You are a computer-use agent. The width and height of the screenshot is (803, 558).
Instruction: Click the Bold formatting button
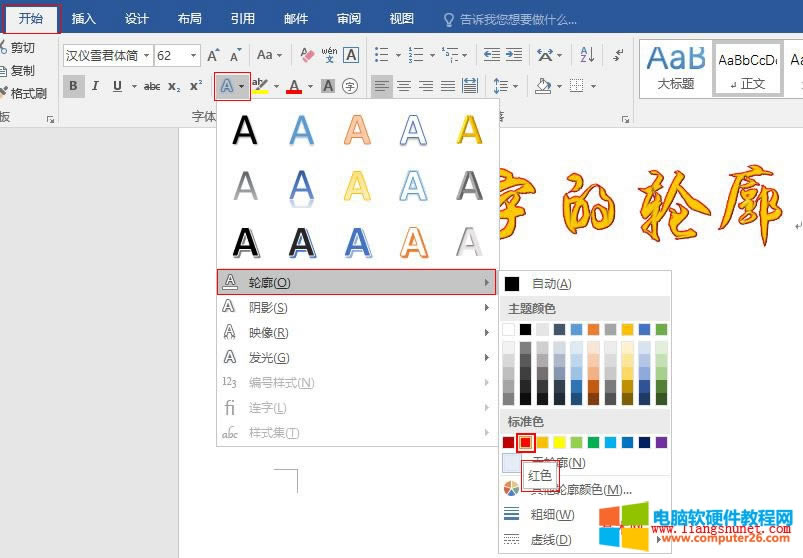[74, 87]
